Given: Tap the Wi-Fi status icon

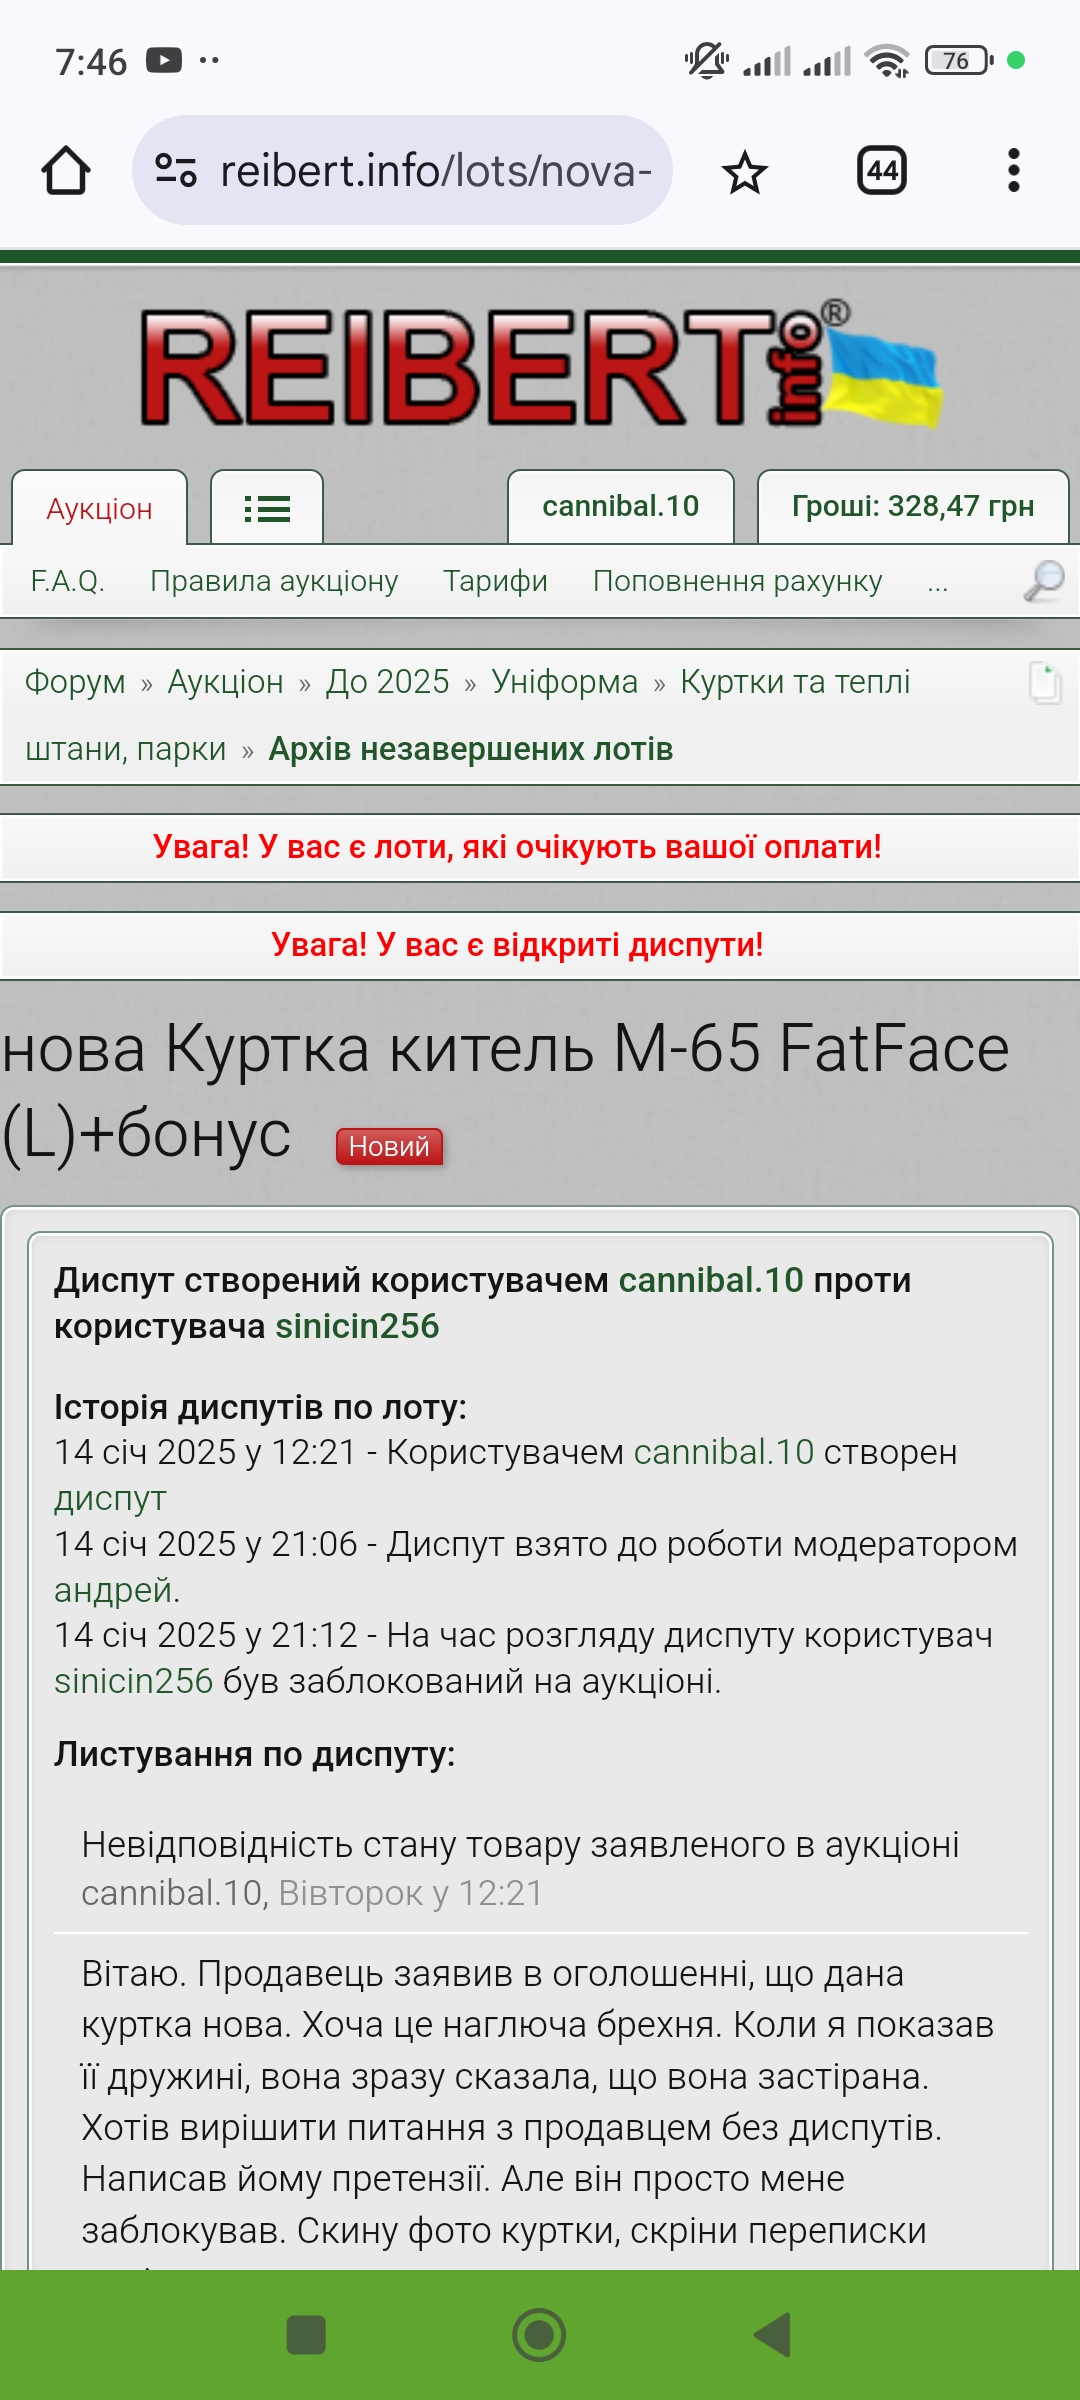Looking at the screenshot, I should (x=887, y=61).
